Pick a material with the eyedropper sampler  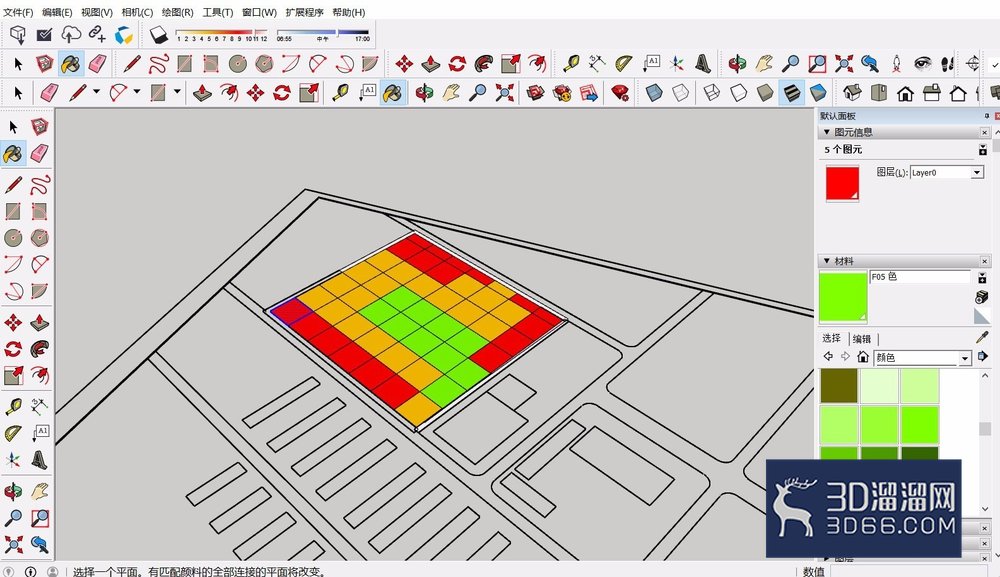coord(982,337)
